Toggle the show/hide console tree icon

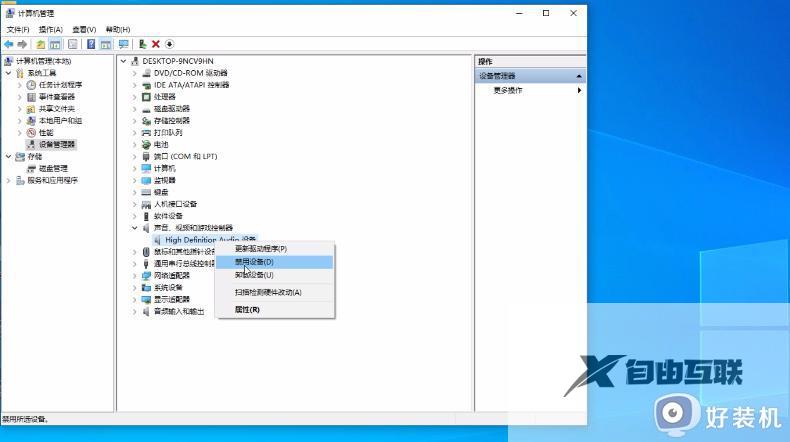pos(55,44)
